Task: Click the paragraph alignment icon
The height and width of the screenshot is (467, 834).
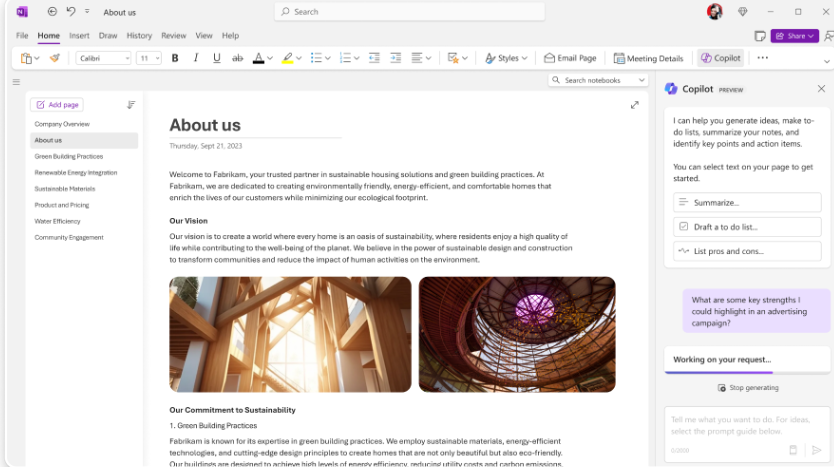Action: coord(417,58)
